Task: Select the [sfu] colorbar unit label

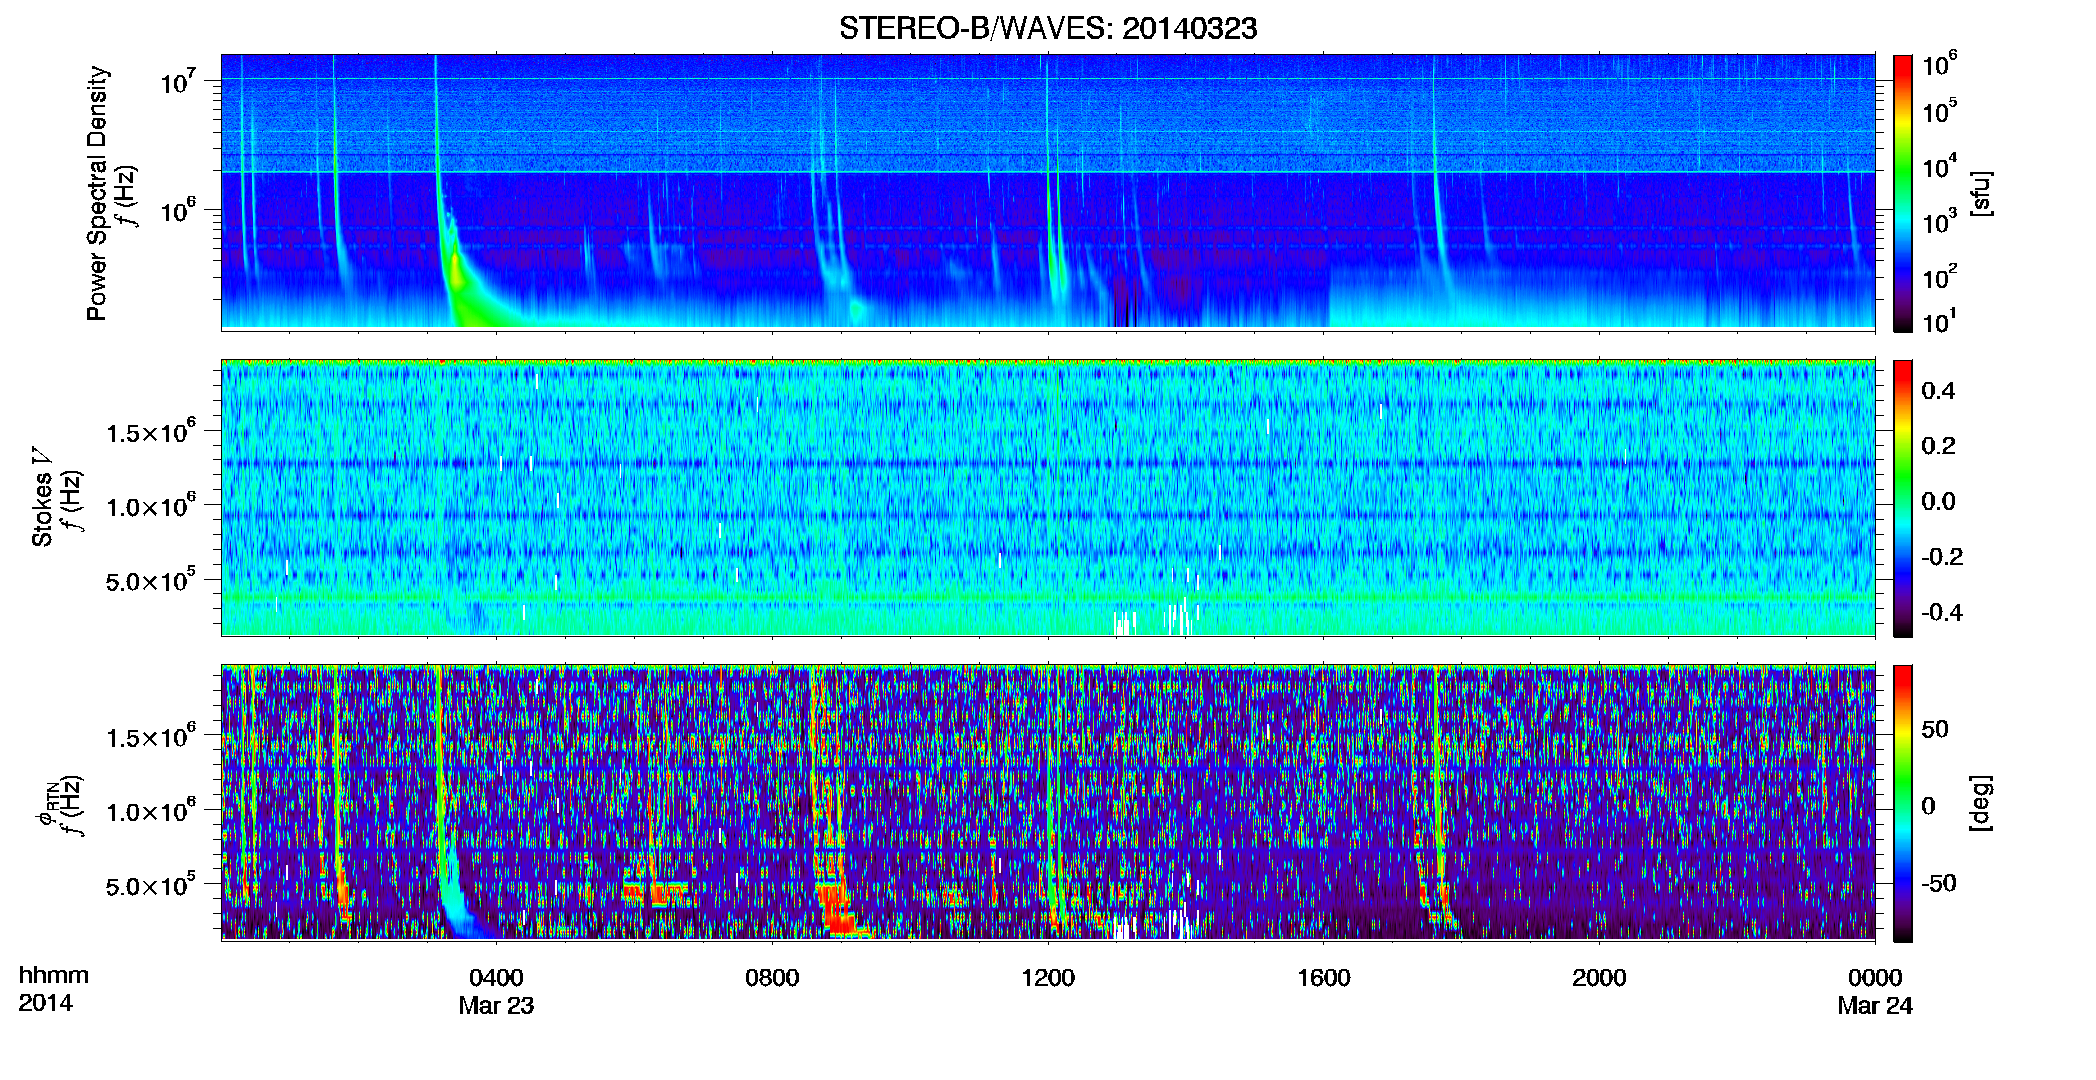Action: 1981,193
